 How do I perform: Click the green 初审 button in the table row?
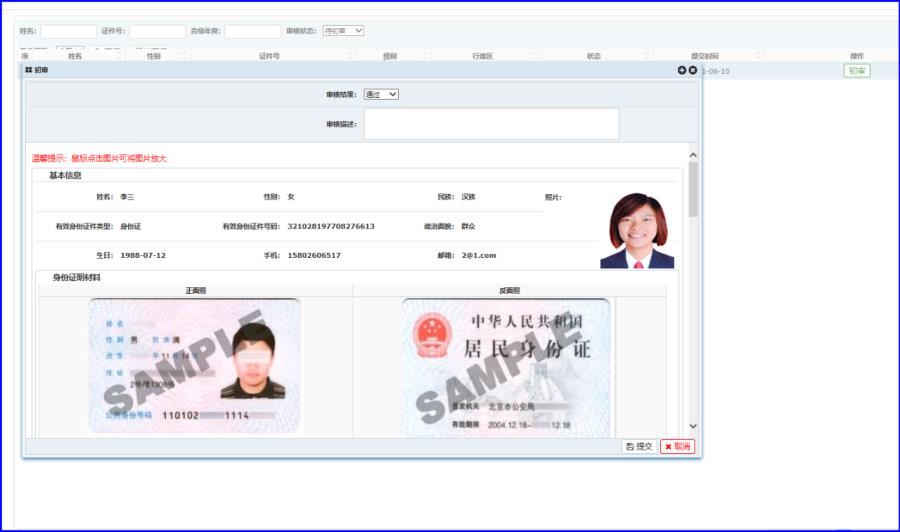pos(856,71)
